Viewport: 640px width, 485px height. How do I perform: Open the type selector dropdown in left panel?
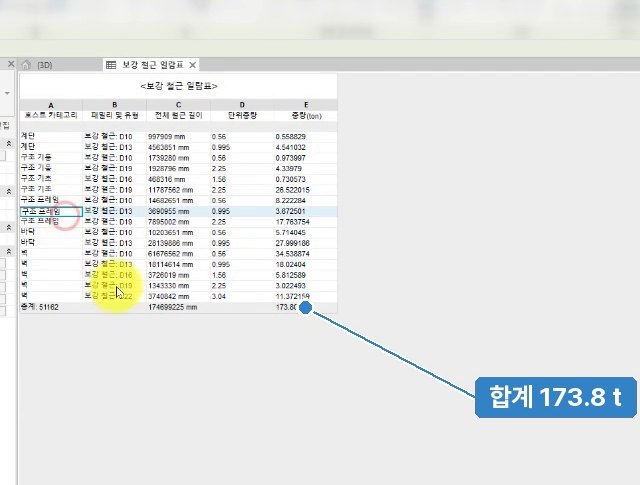[x=7, y=93]
